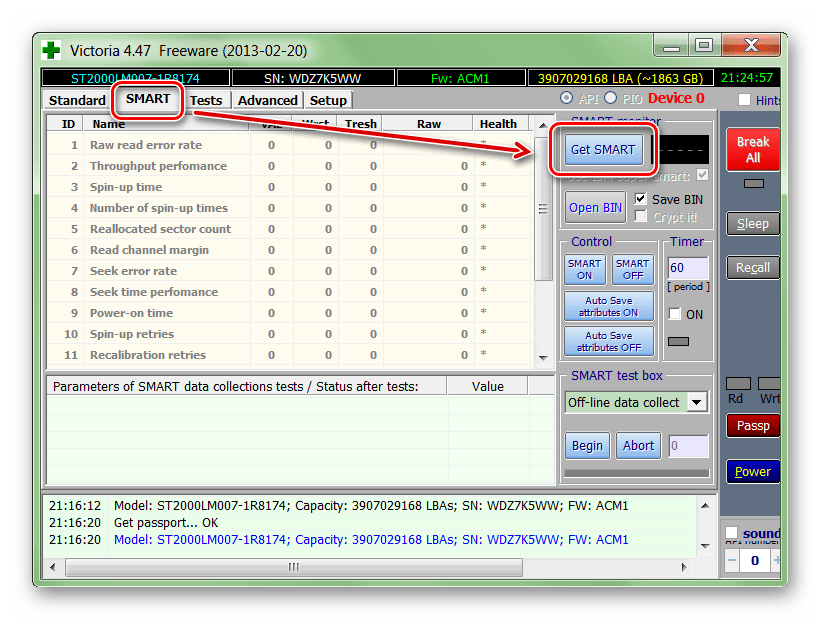821x620 pixels.
Task: Switch to the Tests tab
Action: pyautogui.click(x=206, y=100)
